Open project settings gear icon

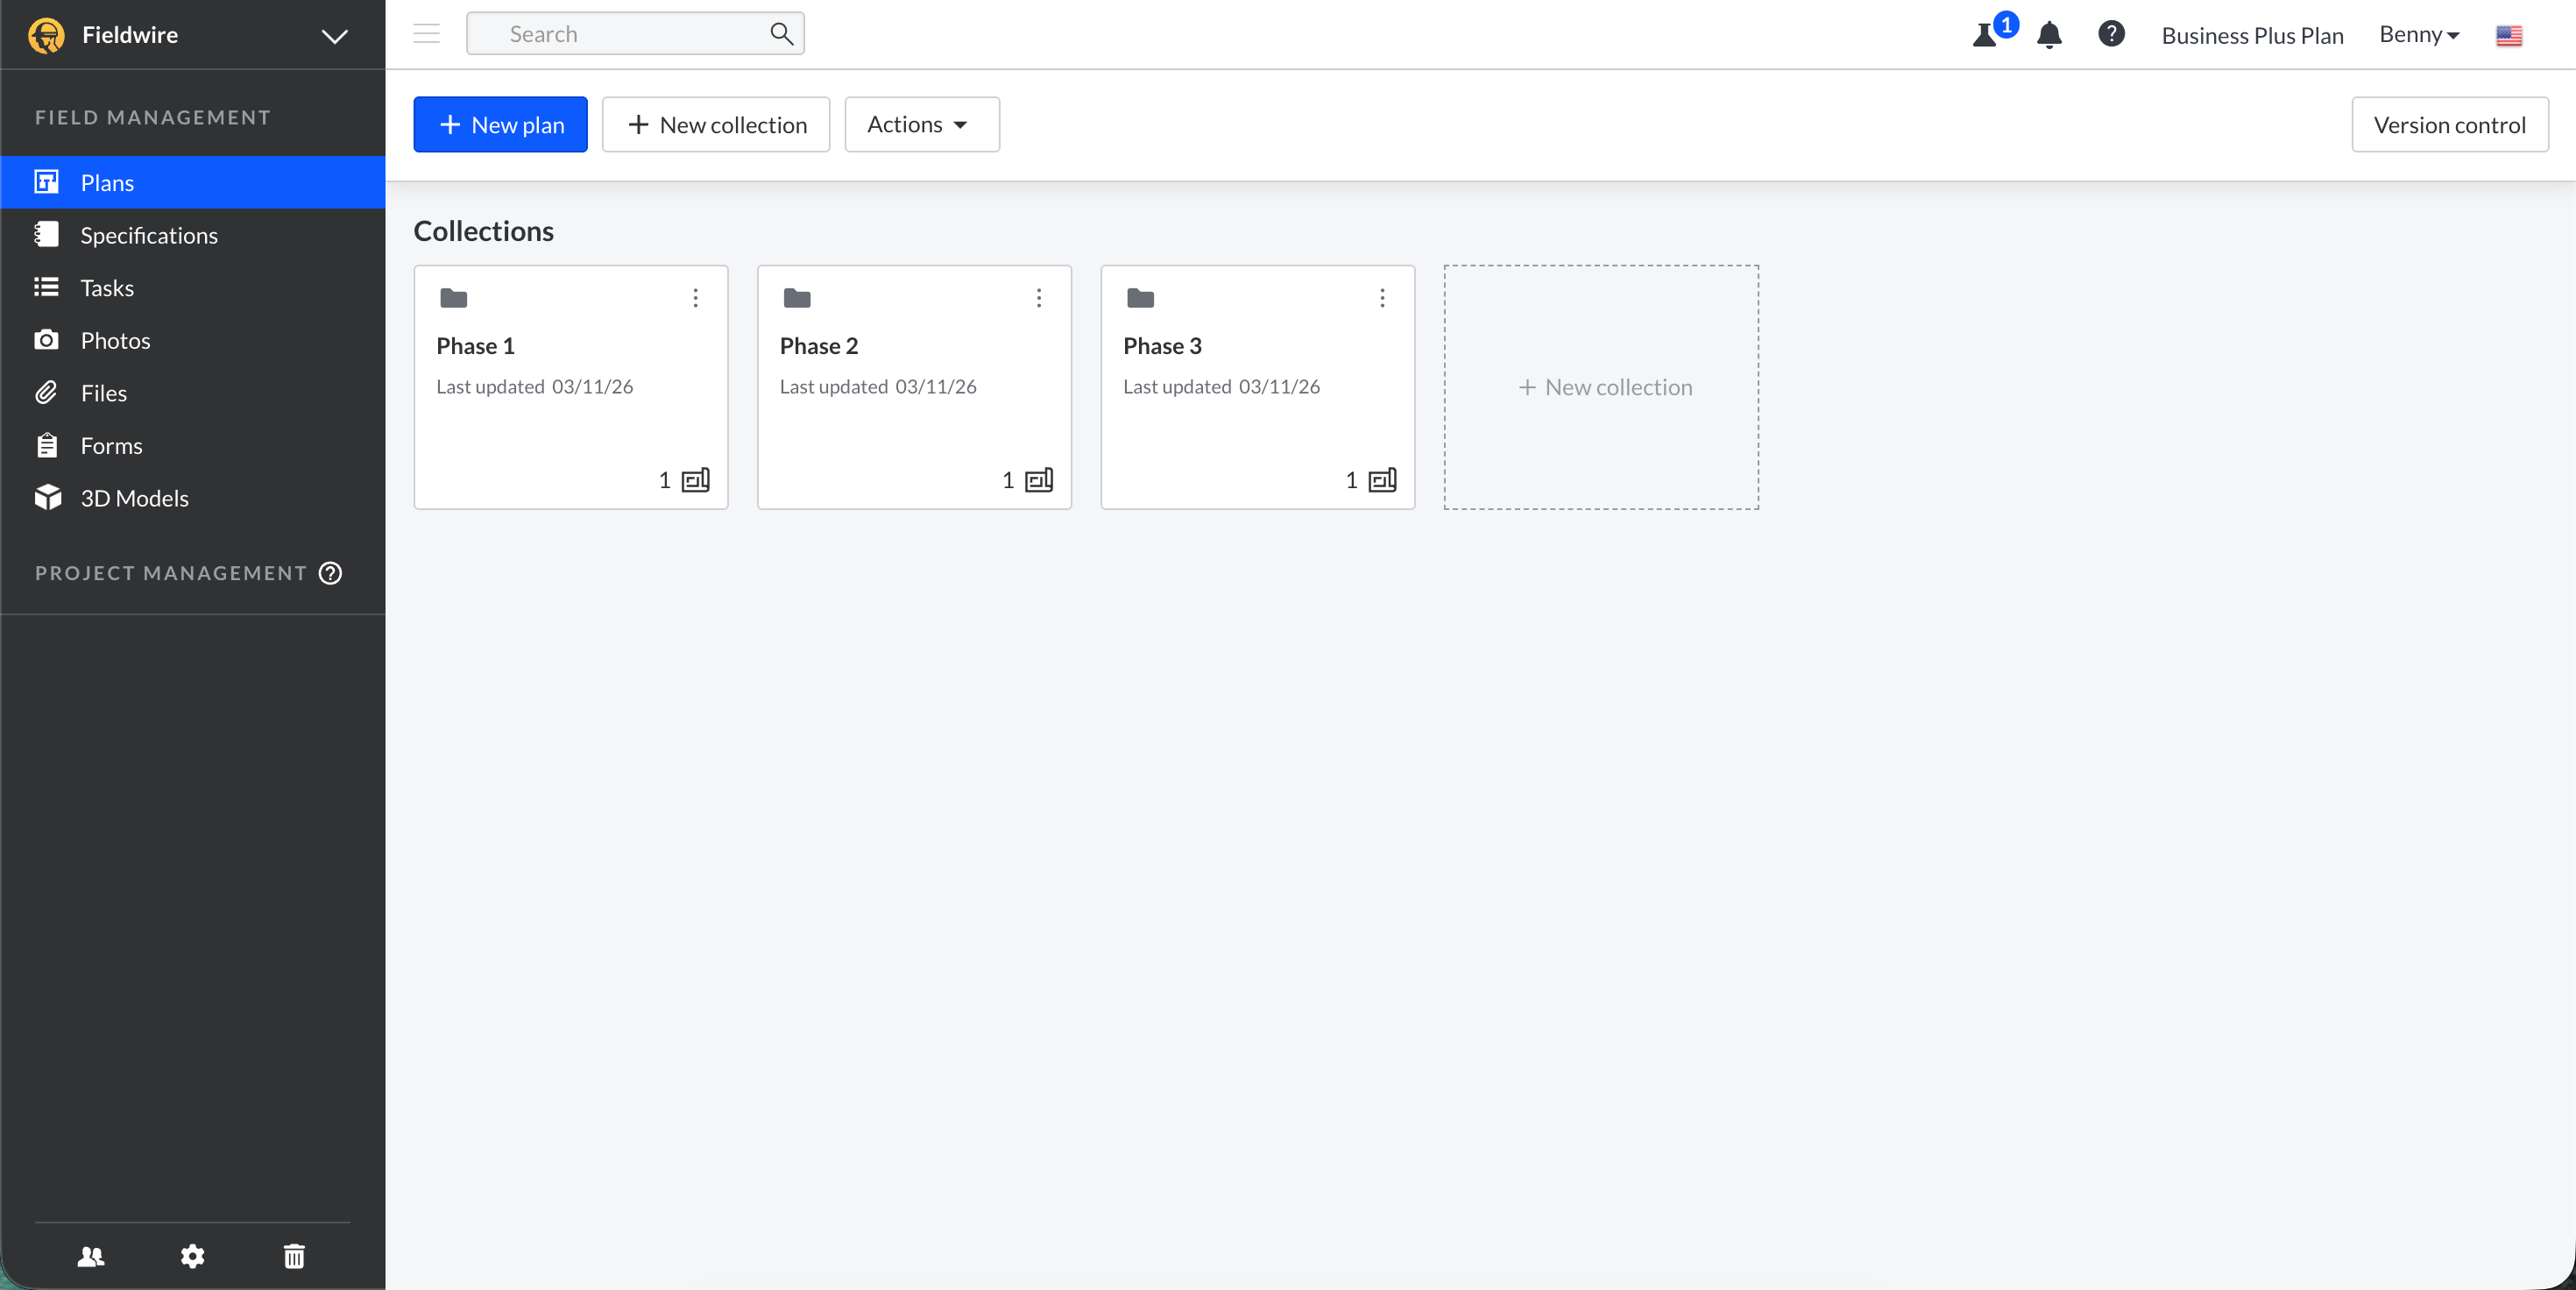[192, 1256]
